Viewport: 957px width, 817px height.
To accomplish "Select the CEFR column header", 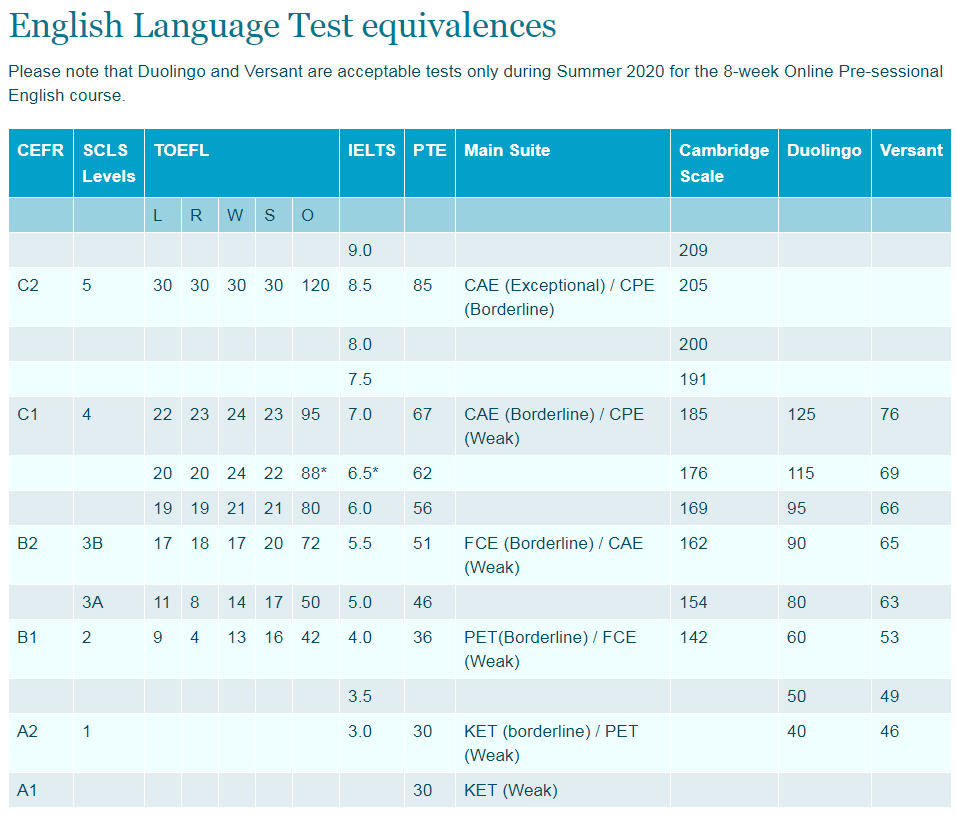I will 41,163.
